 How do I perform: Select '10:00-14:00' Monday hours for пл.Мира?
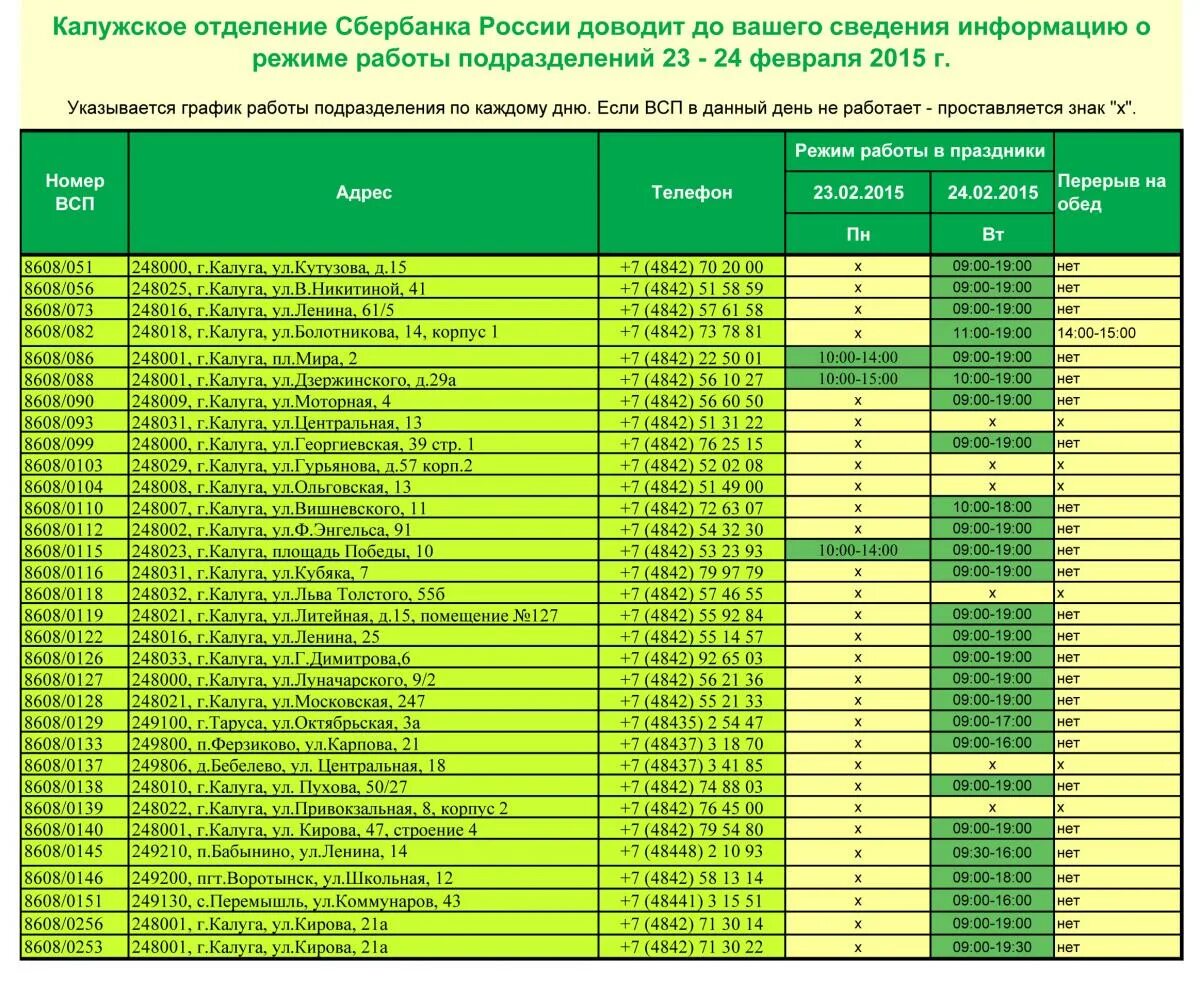858,357
